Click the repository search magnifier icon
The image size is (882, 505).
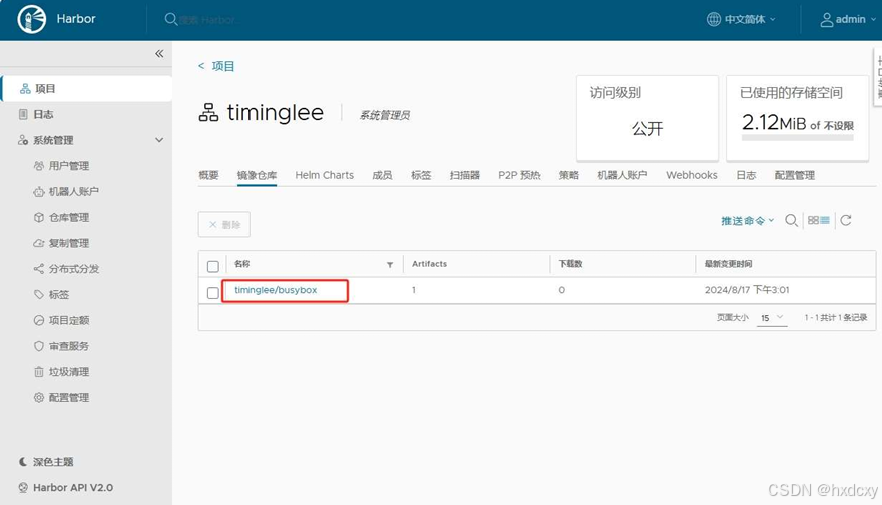(x=791, y=220)
